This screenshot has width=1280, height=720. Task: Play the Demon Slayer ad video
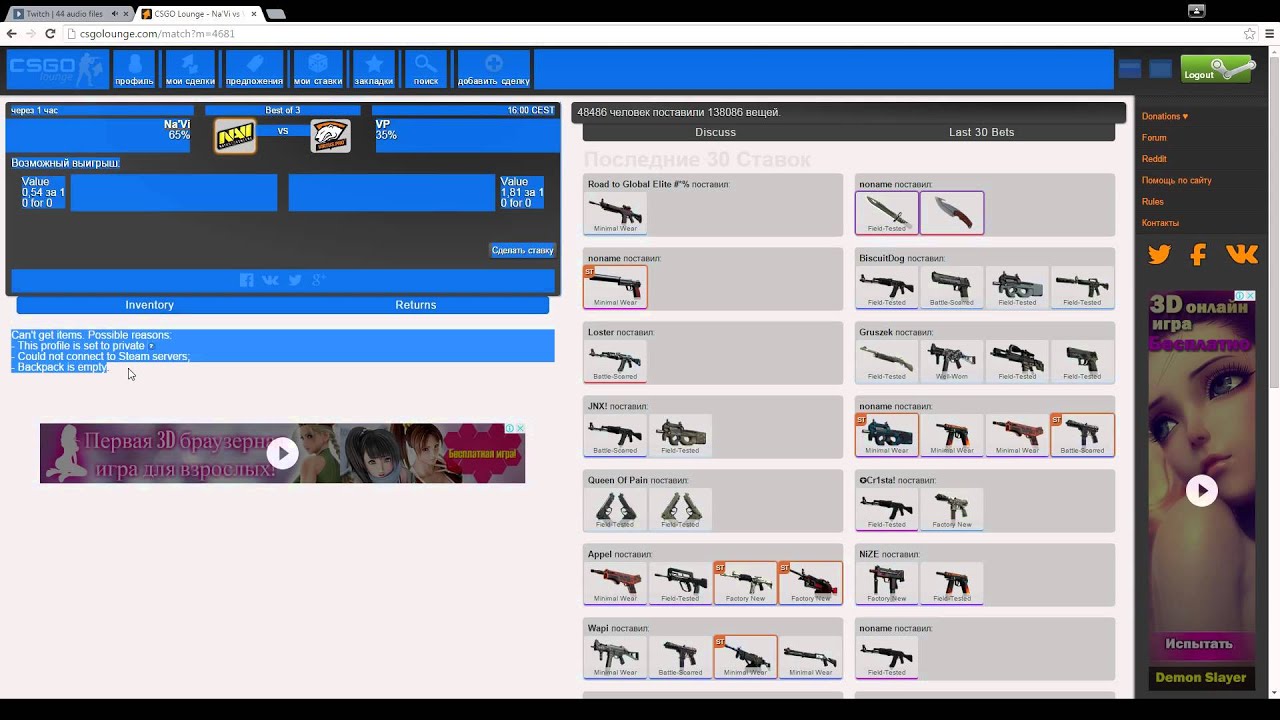point(1201,490)
